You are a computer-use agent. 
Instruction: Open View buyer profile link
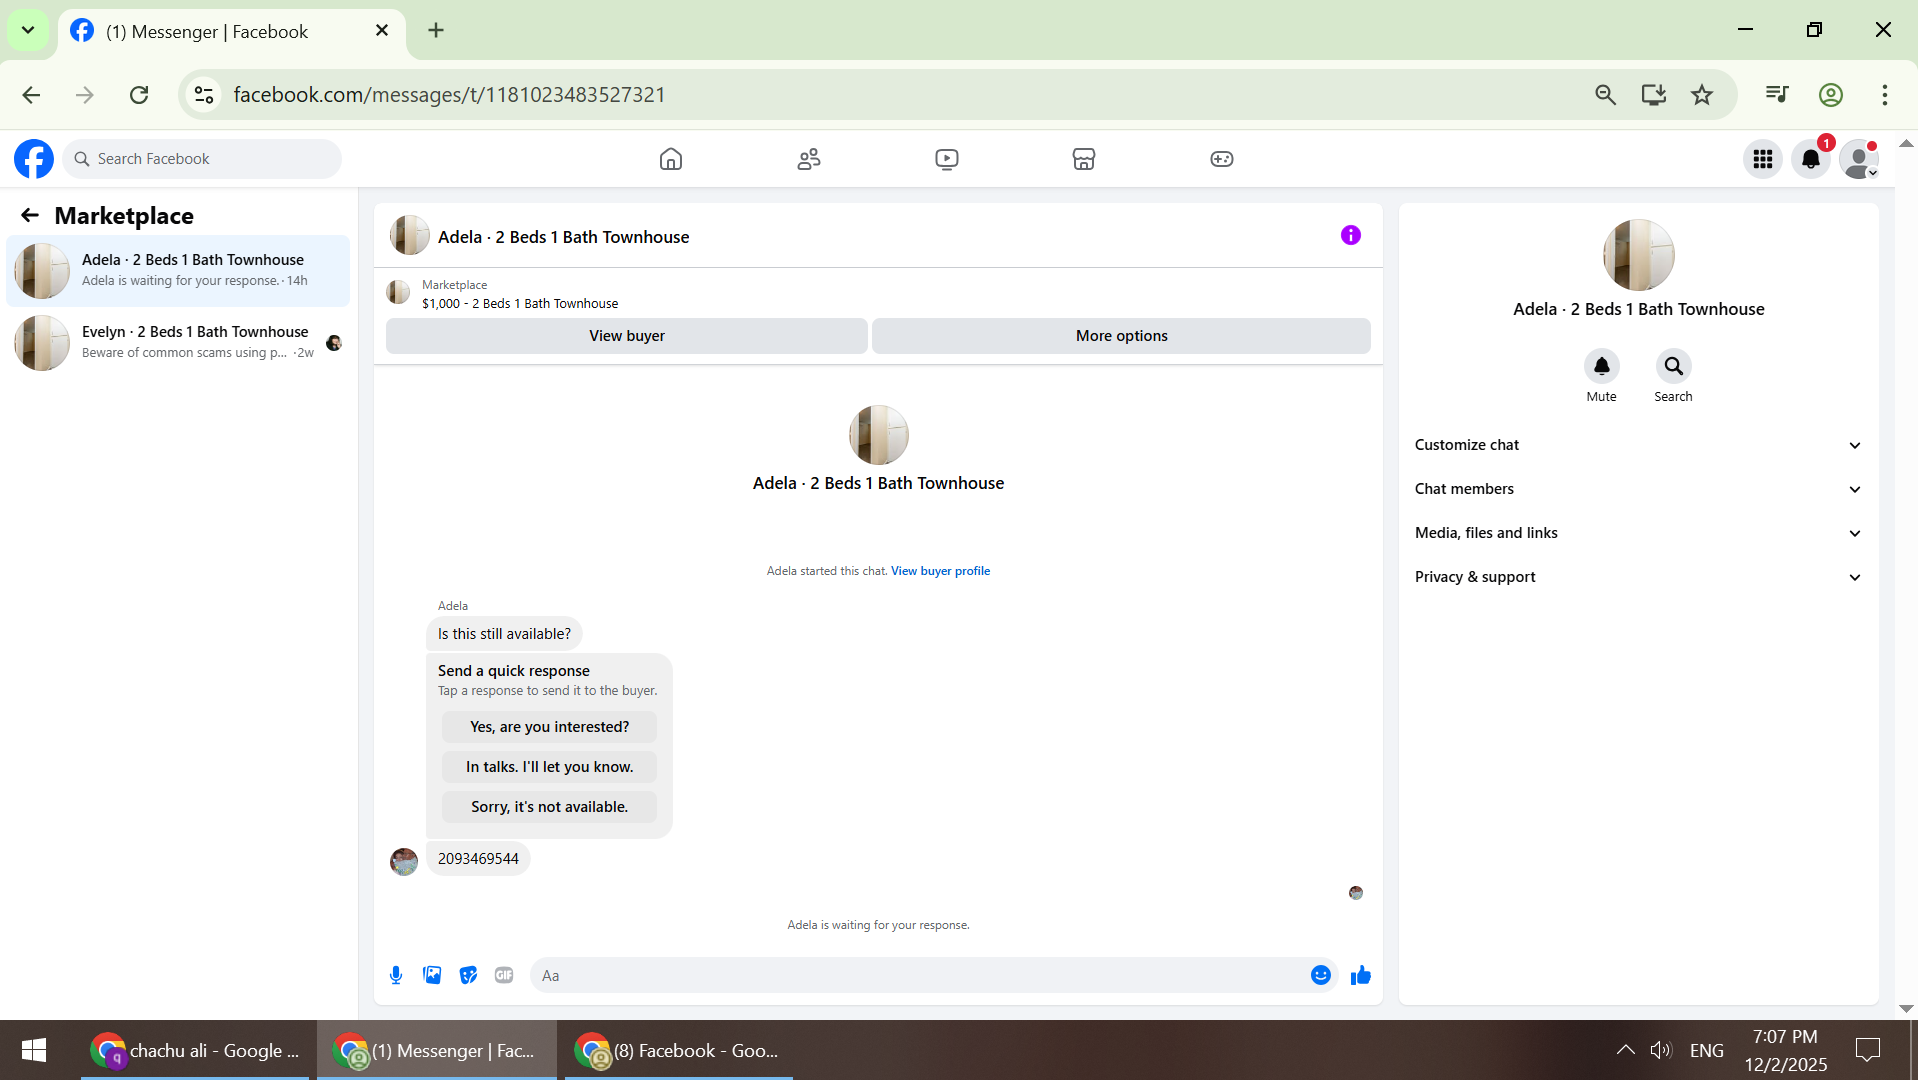(940, 571)
